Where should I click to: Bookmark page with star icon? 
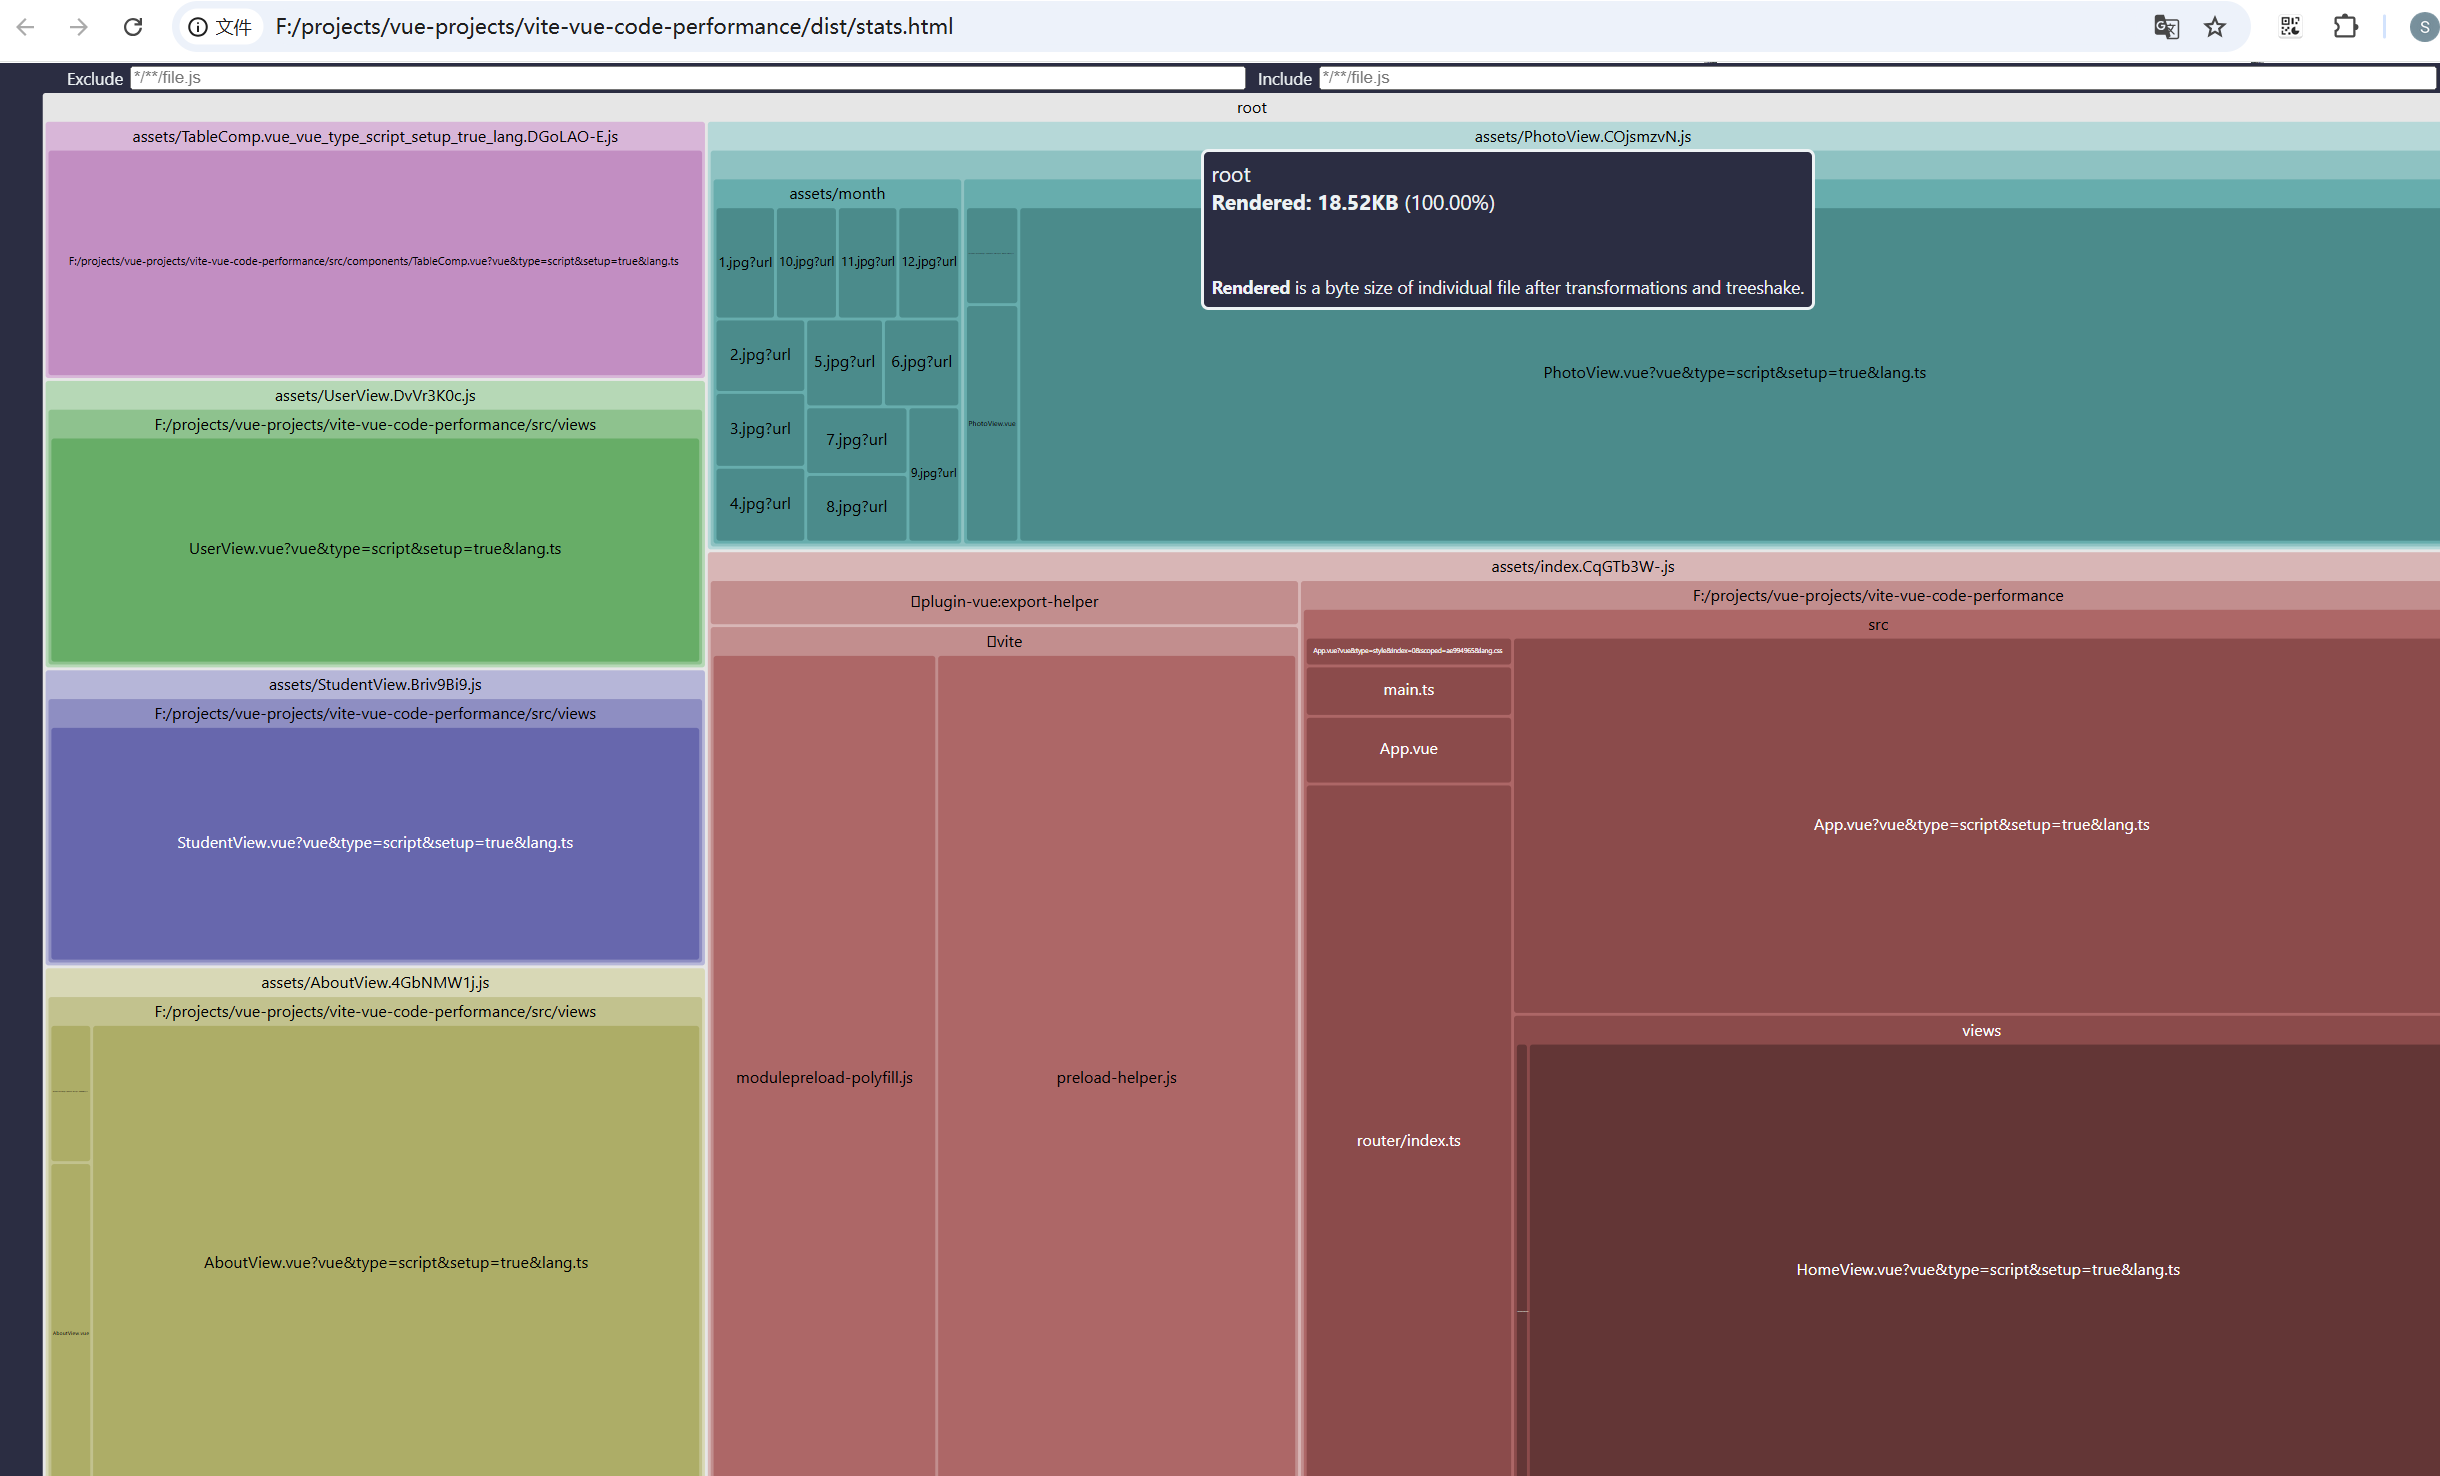pyautogui.click(x=2215, y=27)
